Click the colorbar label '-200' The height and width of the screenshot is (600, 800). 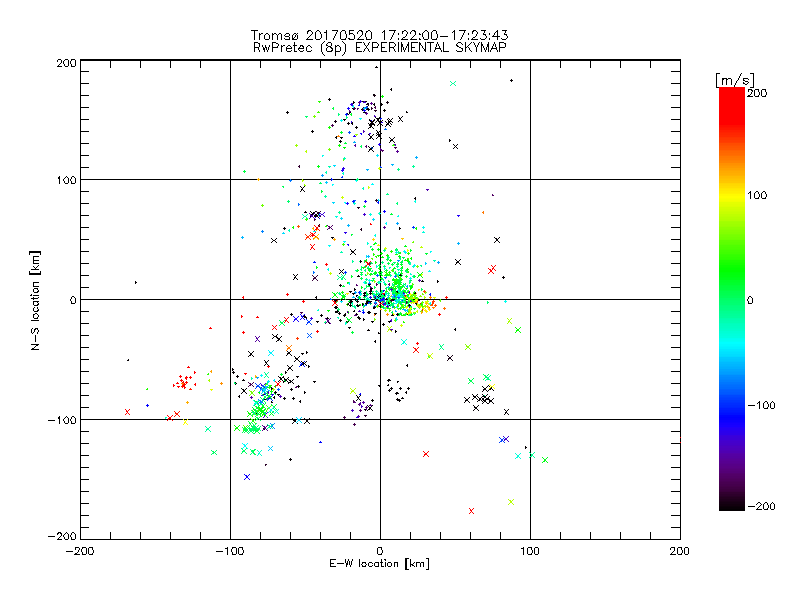(x=761, y=506)
